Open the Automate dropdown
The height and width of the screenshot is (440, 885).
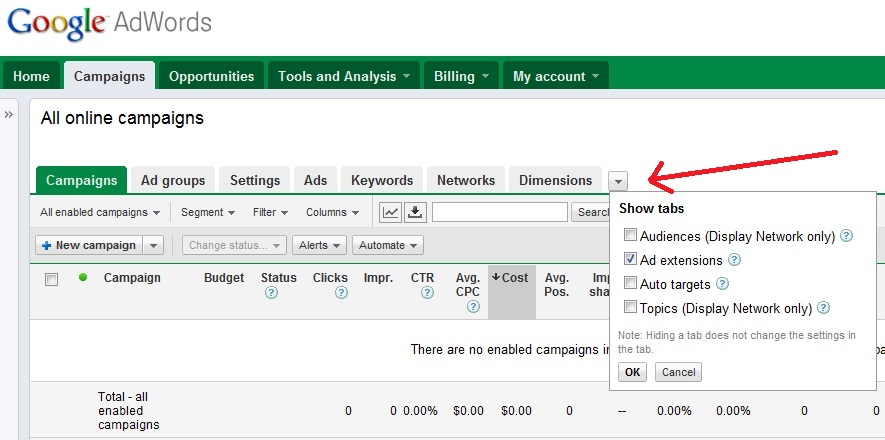click(388, 245)
